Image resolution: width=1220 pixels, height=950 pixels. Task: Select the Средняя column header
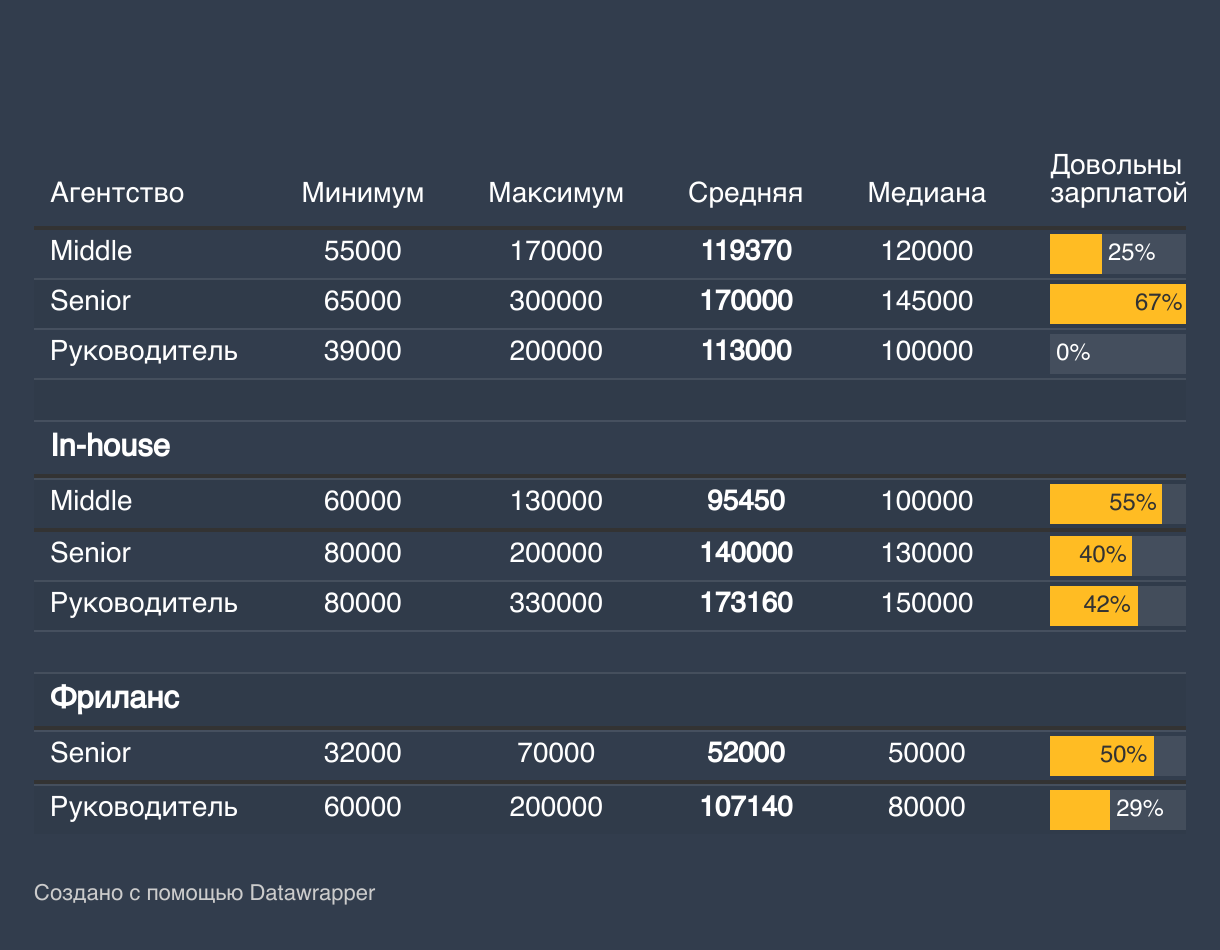[745, 193]
